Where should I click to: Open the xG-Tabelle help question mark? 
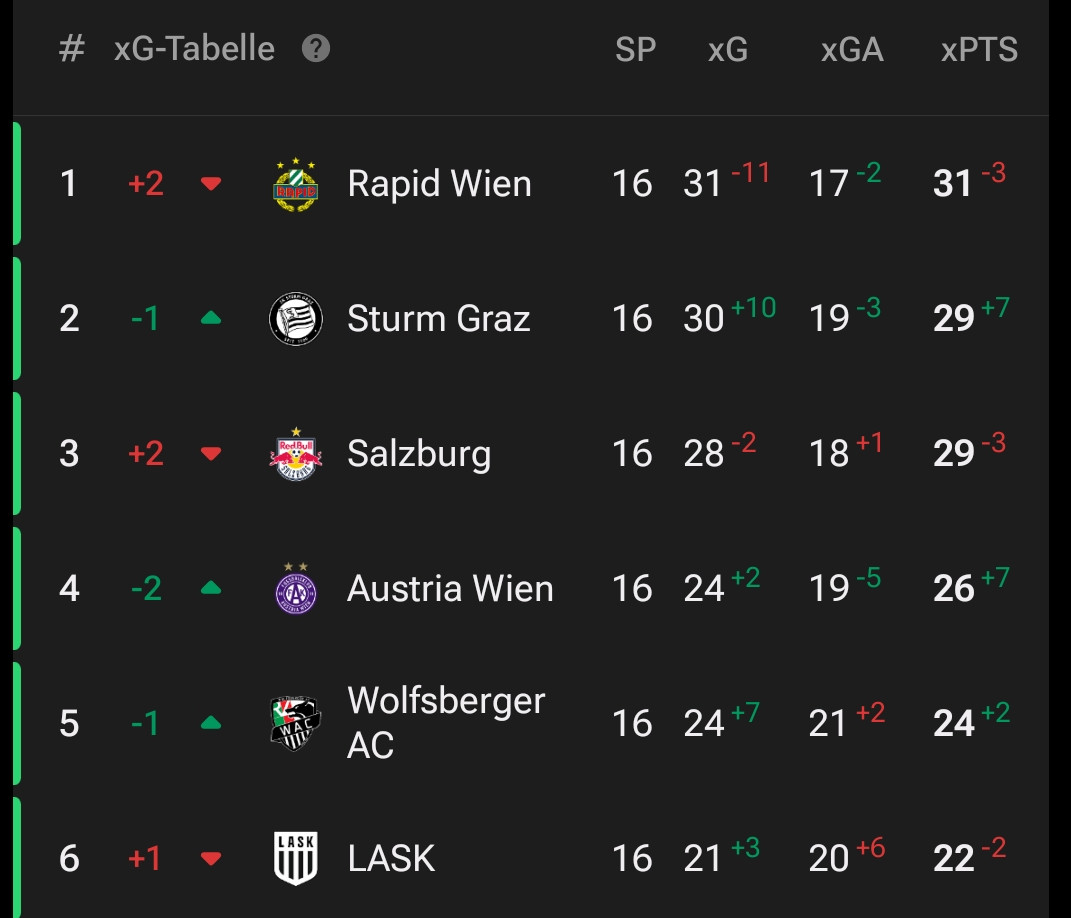coord(316,49)
